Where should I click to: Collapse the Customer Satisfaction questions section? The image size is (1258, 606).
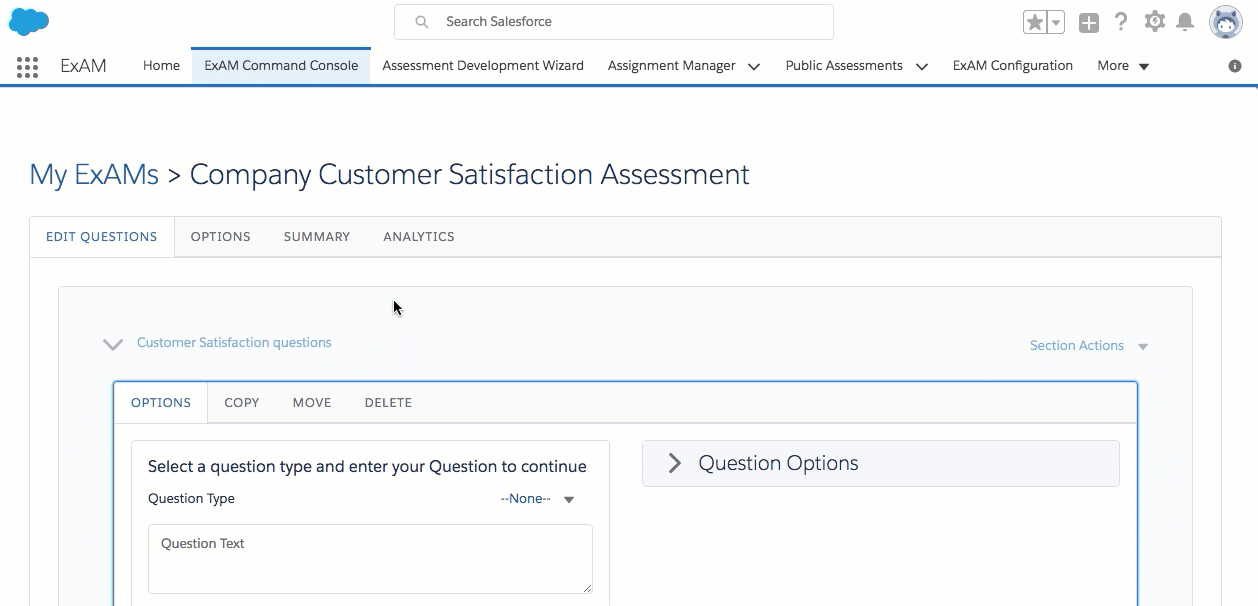(x=113, y=344)
